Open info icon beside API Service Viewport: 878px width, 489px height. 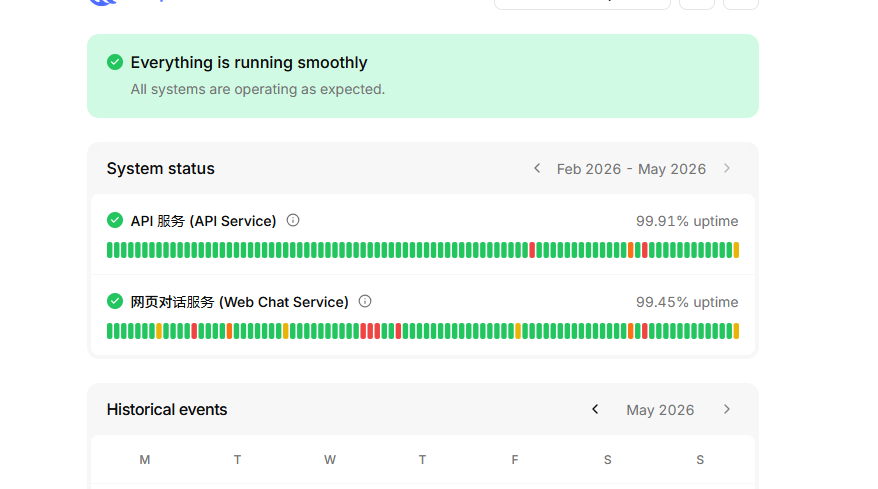coord(293,221)
